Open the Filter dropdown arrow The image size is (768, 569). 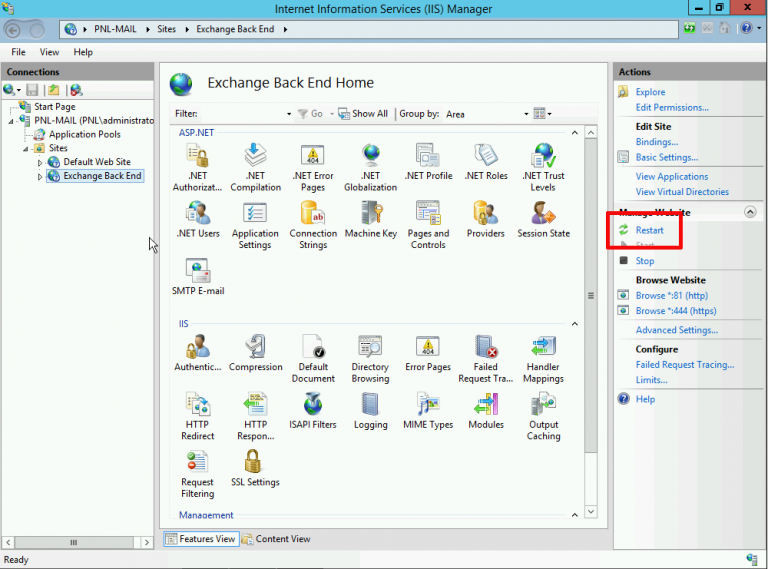[289, 114]
